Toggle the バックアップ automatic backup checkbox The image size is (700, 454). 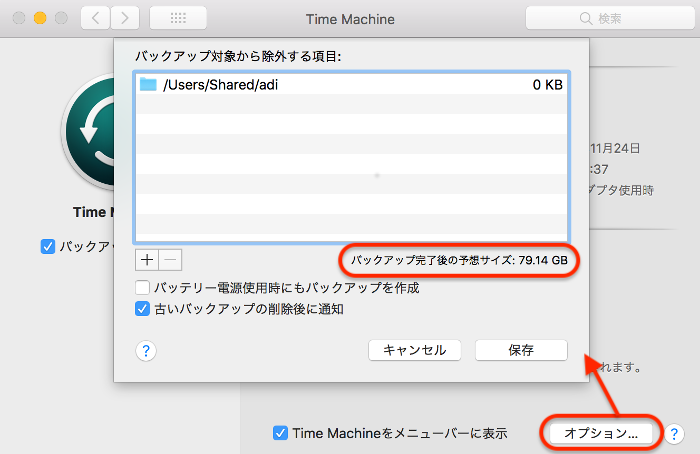pyautogui.click(x=48, y=246)
